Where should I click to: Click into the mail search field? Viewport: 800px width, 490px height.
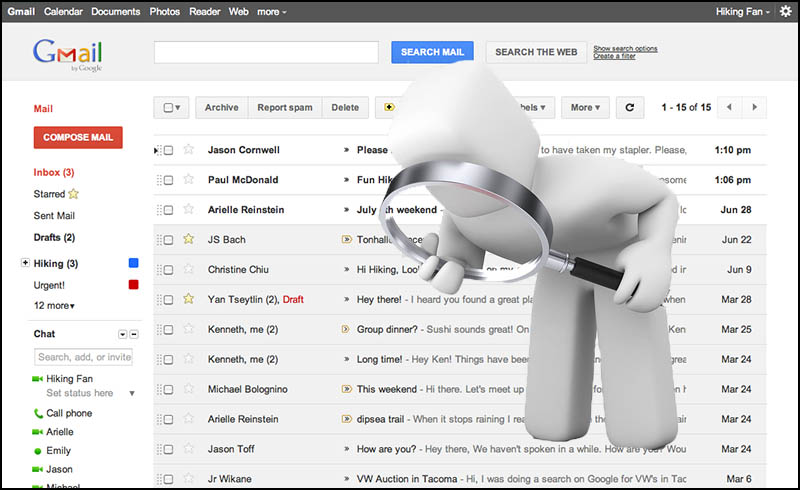266,52
